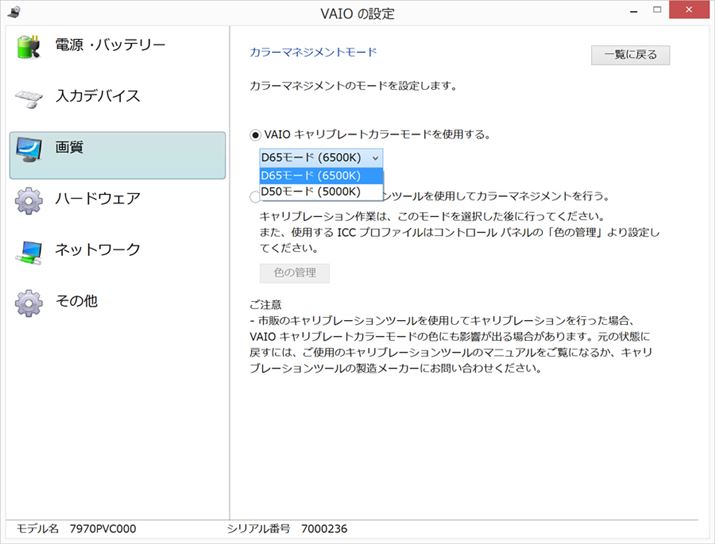Click the battery icon for 電源・バッテリー
The height and width of the screenshot is (544, 715).
coord(29,47)
